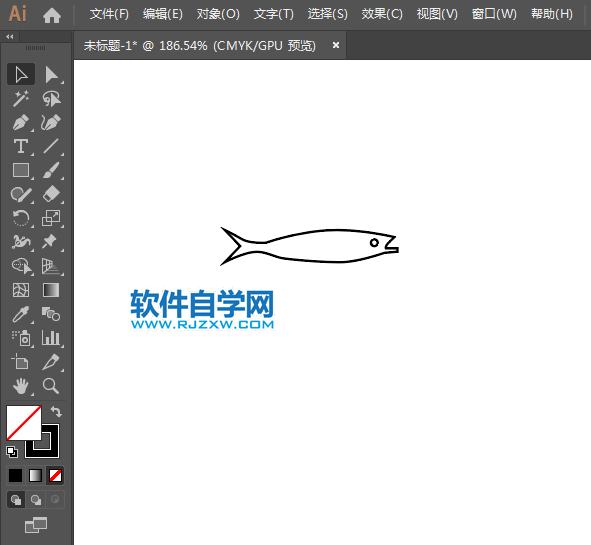Select the Perspective Grid tool
Viewport: 591px width, 545px height.
(x=51, y=266)
